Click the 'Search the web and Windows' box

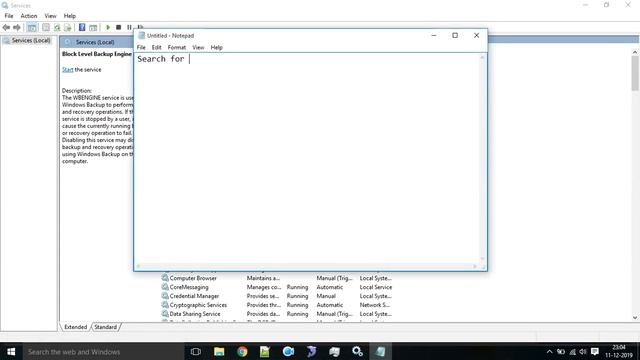click(x=103, y=351)
